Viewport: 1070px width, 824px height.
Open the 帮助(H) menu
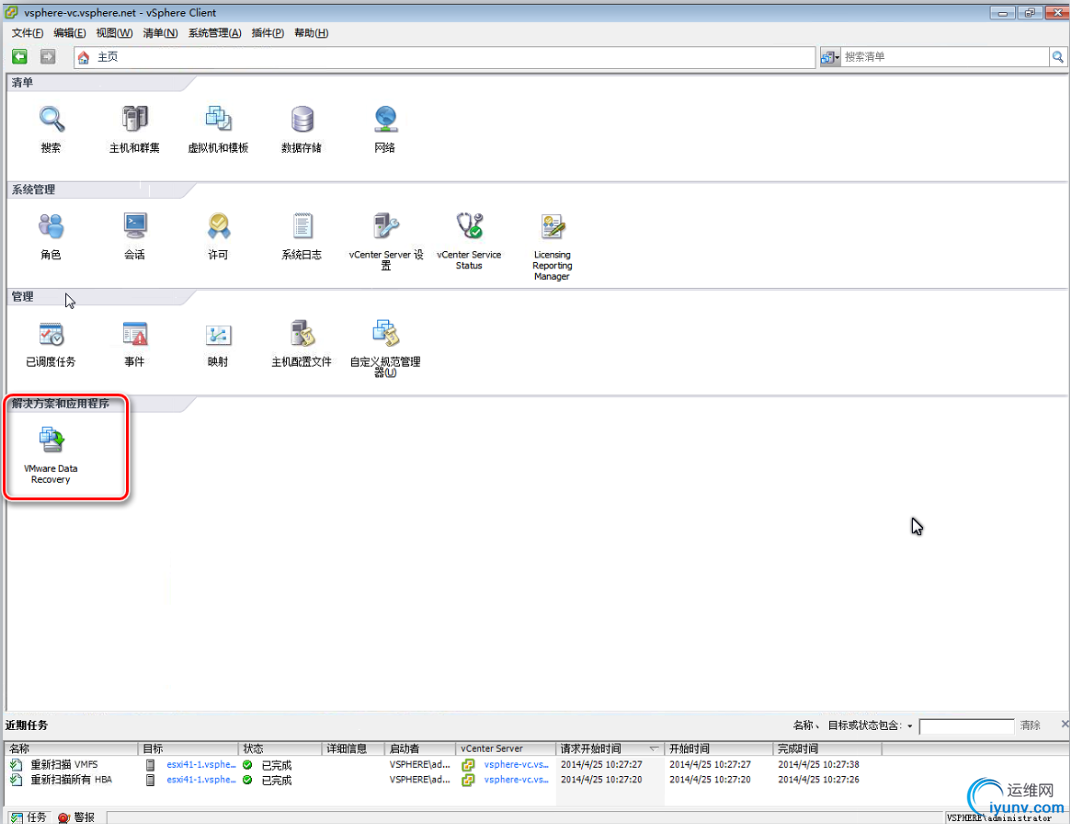point(311,33)
